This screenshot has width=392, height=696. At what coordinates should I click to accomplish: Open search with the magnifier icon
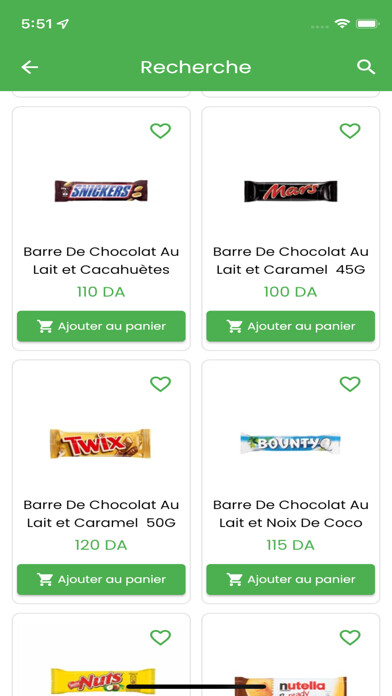pyautogui.click(x=366, y=67)
